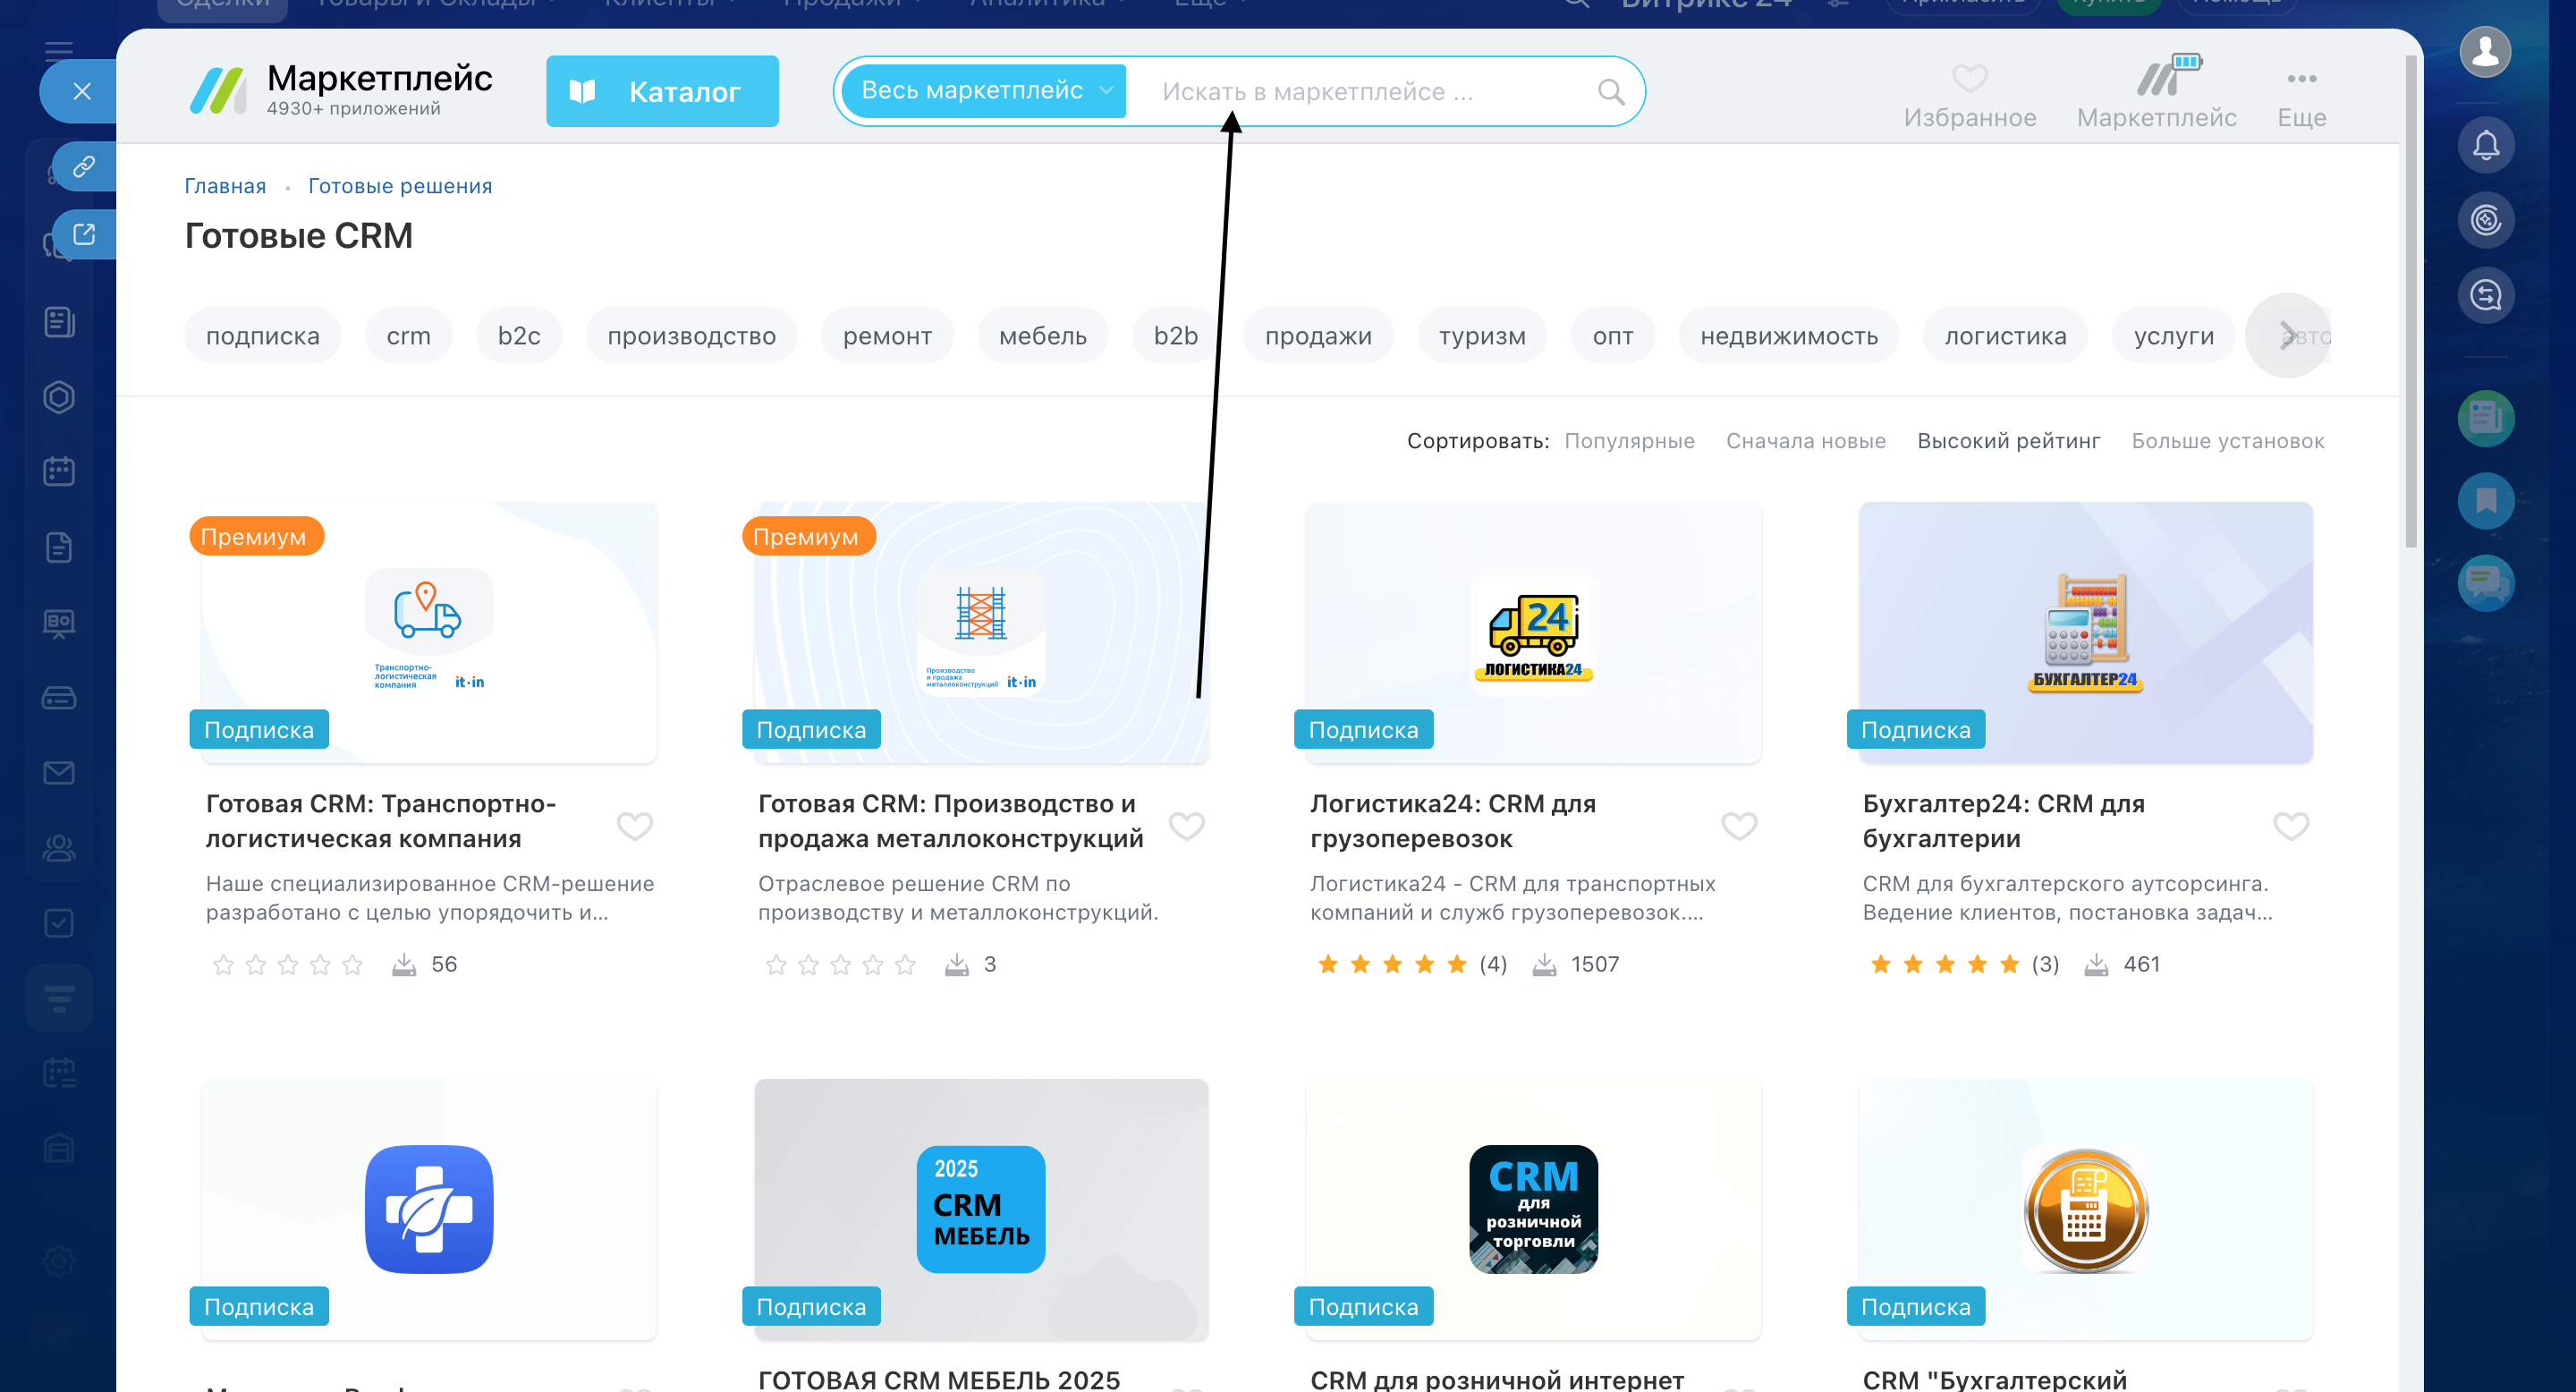Image resolution: width=2576 pixels, height=1392 pixels.
Task: Favorite the Логистика24 CRM app with its heart
Action: (1738, 826)
